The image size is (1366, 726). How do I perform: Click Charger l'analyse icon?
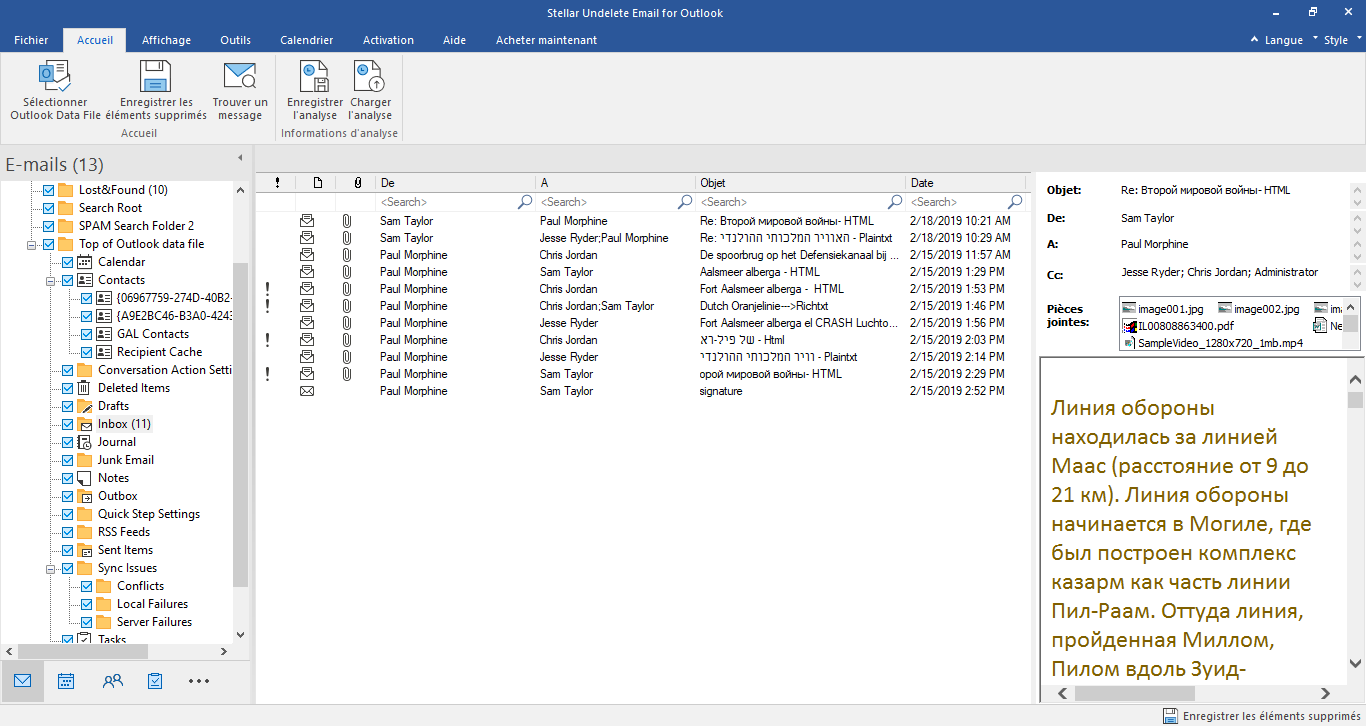(370, 76)
